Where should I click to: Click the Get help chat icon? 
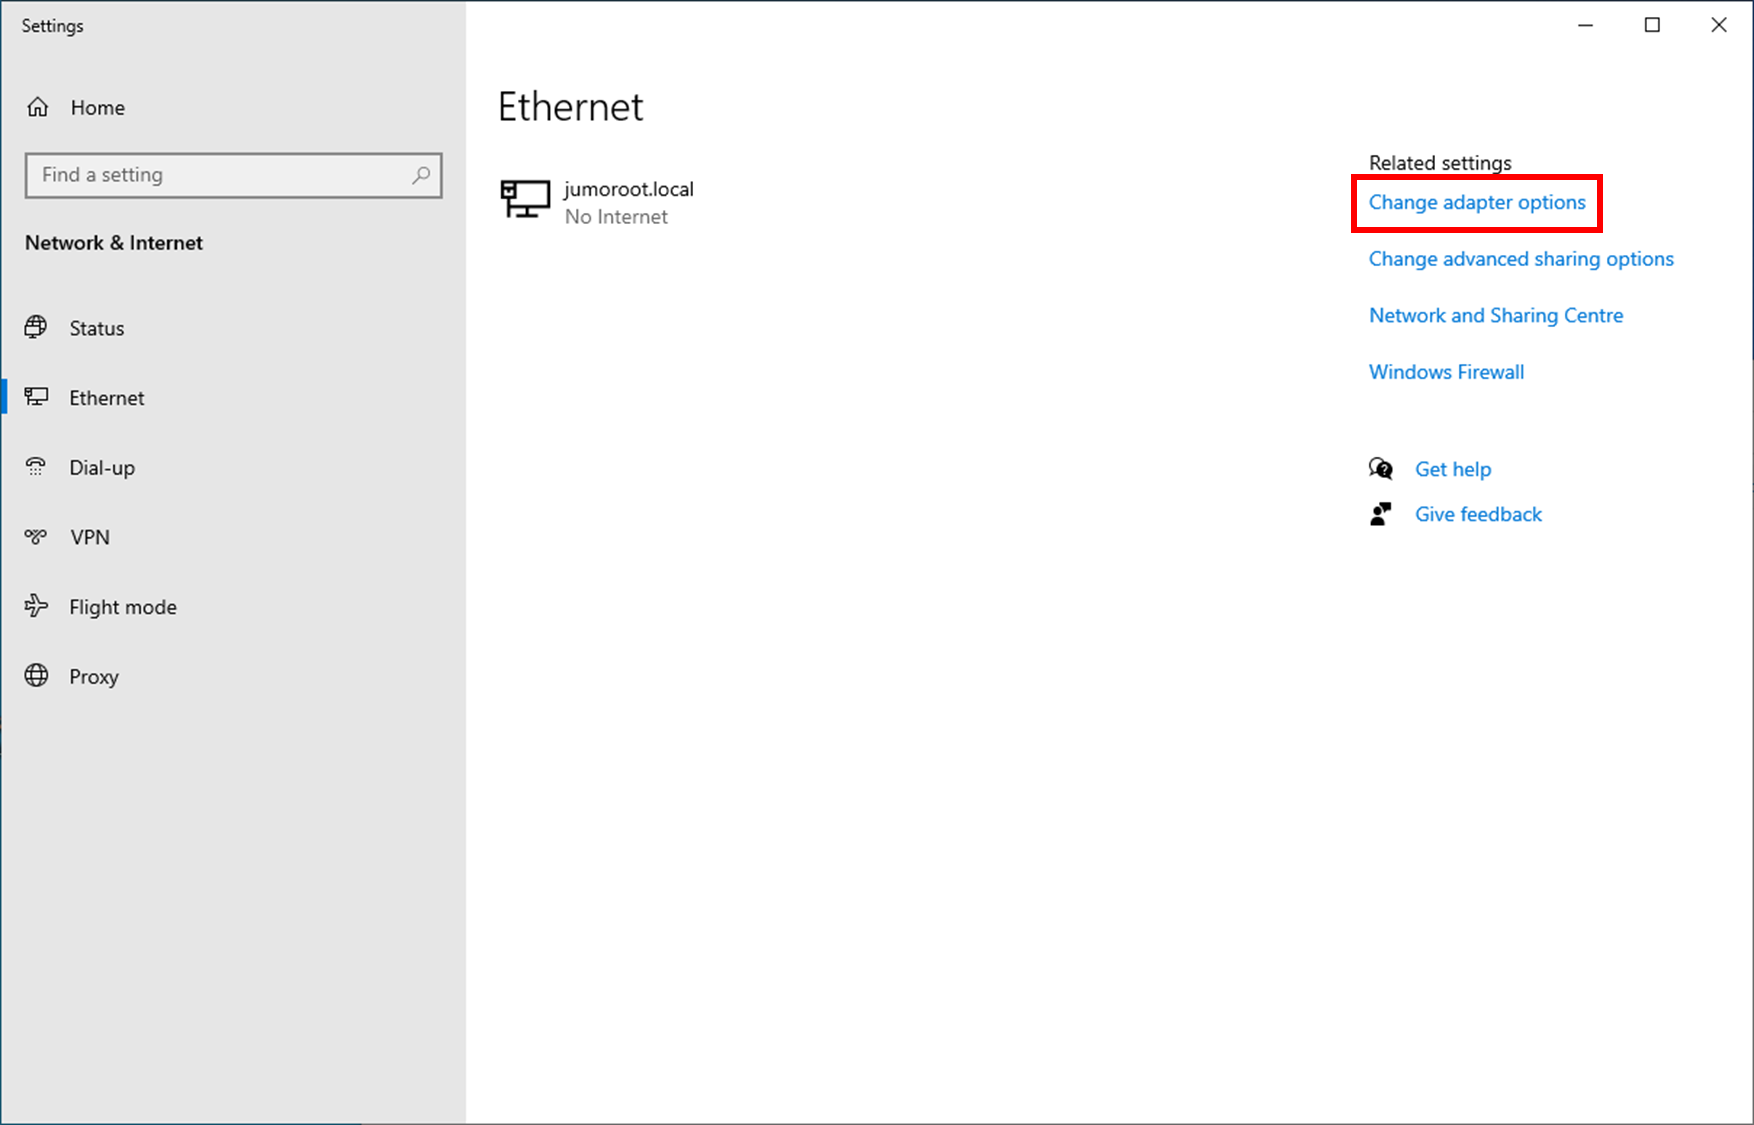tap(1381, 469)
